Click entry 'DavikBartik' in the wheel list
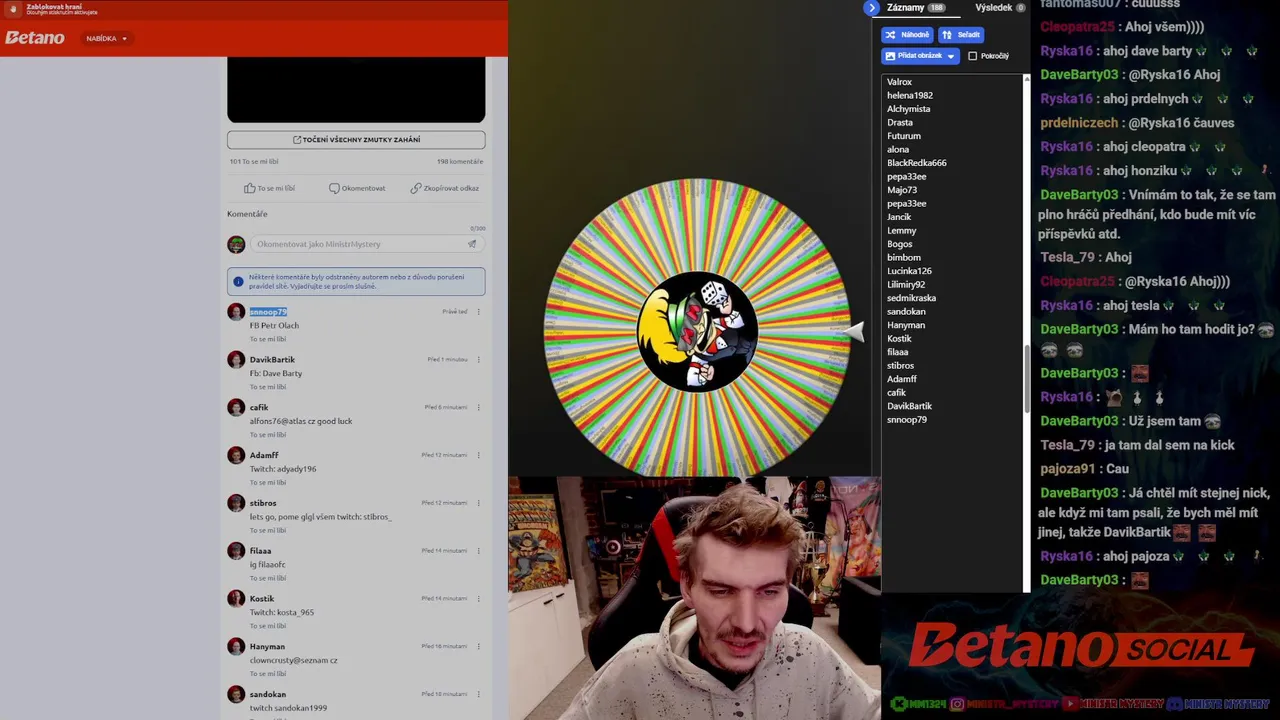1280x720 pixels. coord(909,406)
